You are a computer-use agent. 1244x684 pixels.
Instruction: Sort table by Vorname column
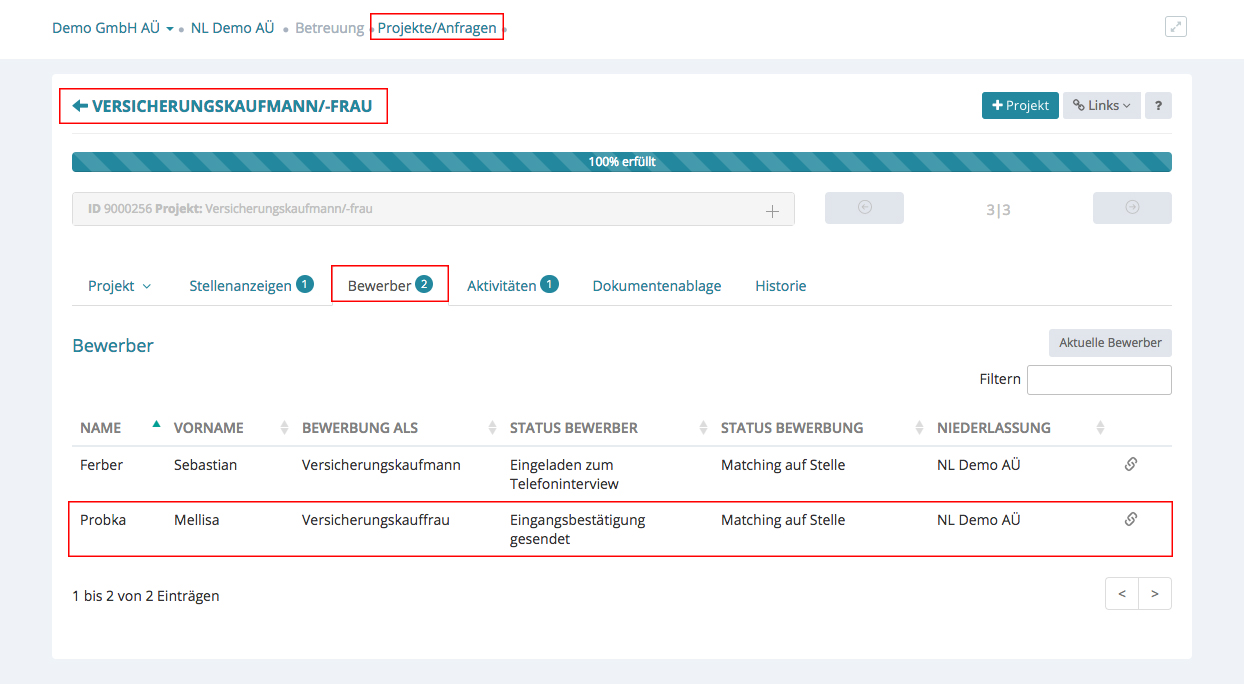[209, 428]
